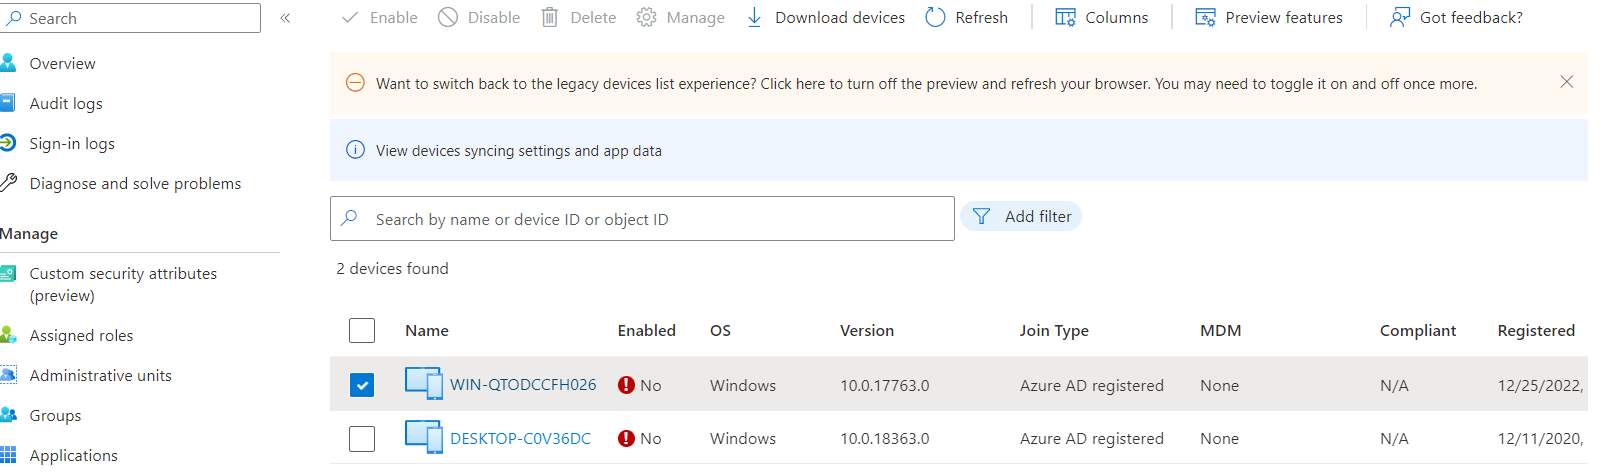Sort by the Name column header
The height and width of the screenshot is (474, 1612).
427,330
